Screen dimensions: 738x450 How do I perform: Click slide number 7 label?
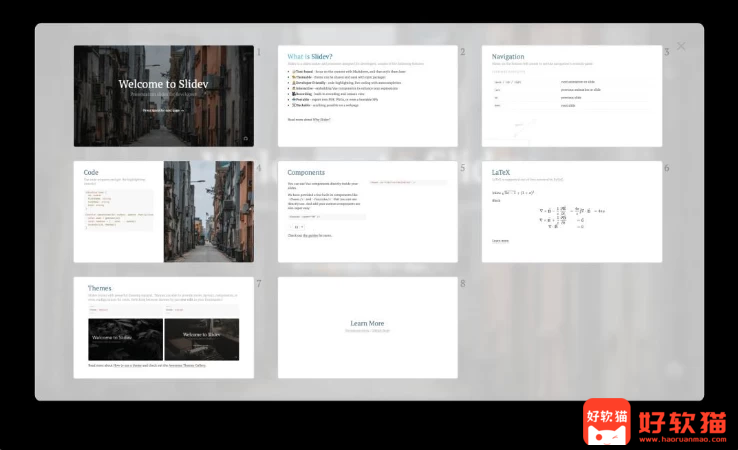pos(259,283)
